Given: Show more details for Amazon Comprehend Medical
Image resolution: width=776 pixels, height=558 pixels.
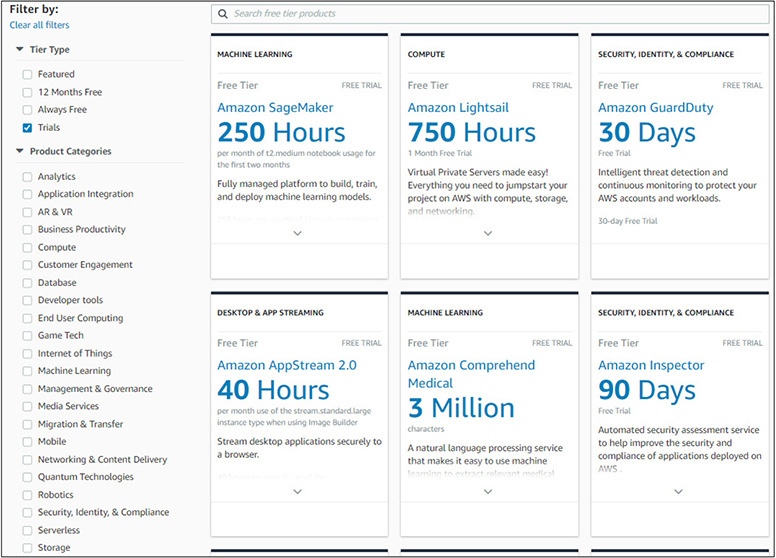Looking at the screenshot, I should pyautogui.click(x=488, y=491).
